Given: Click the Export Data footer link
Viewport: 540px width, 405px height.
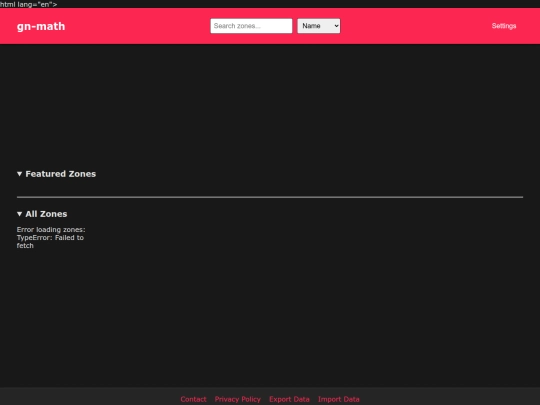Looking at the screenshot, I should pyautogui.click(x=289, y=399).
